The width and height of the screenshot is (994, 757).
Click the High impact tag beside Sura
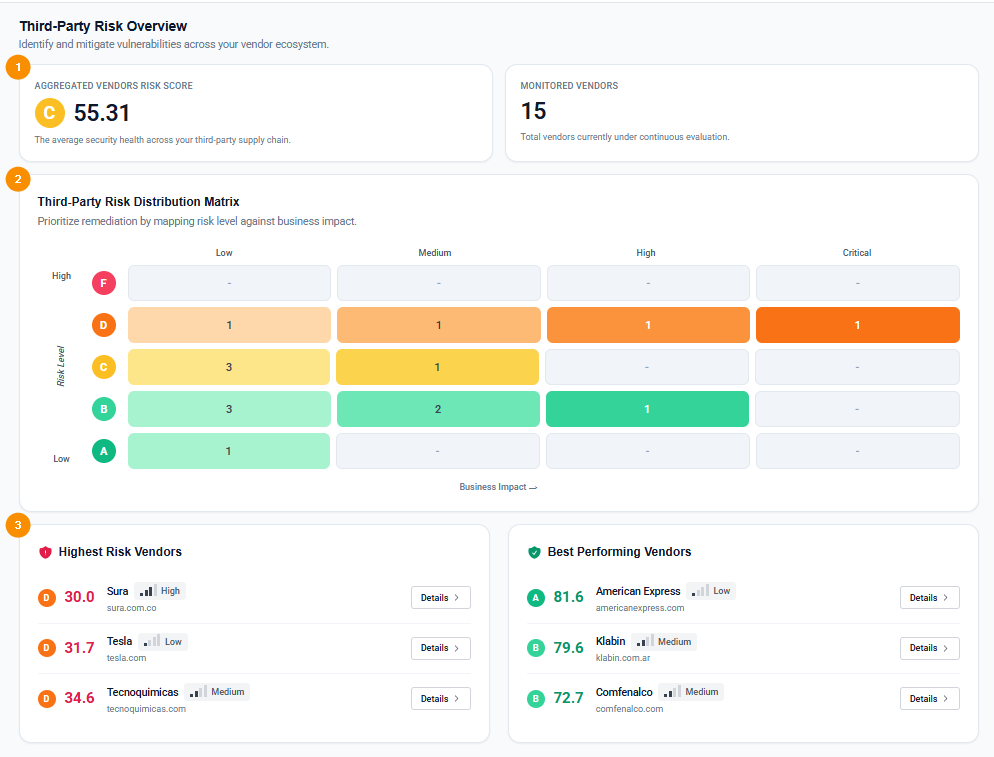click(160, 591)
